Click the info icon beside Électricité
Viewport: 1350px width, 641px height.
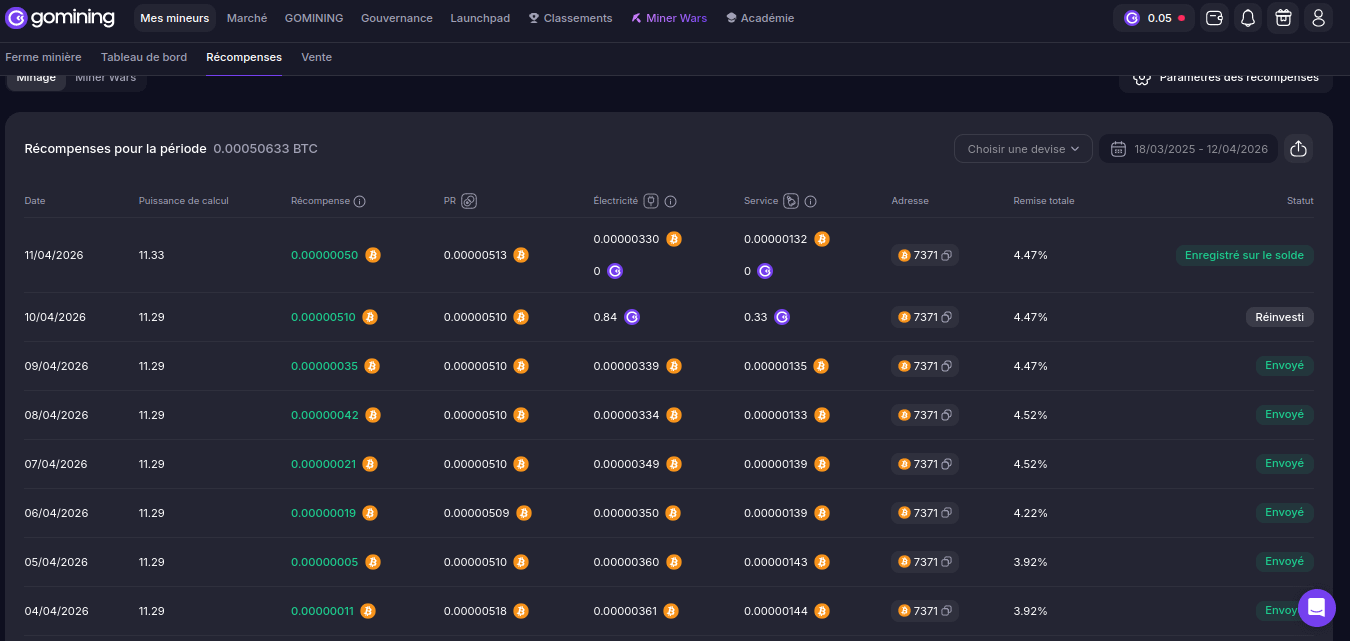[x=671, y=201]
